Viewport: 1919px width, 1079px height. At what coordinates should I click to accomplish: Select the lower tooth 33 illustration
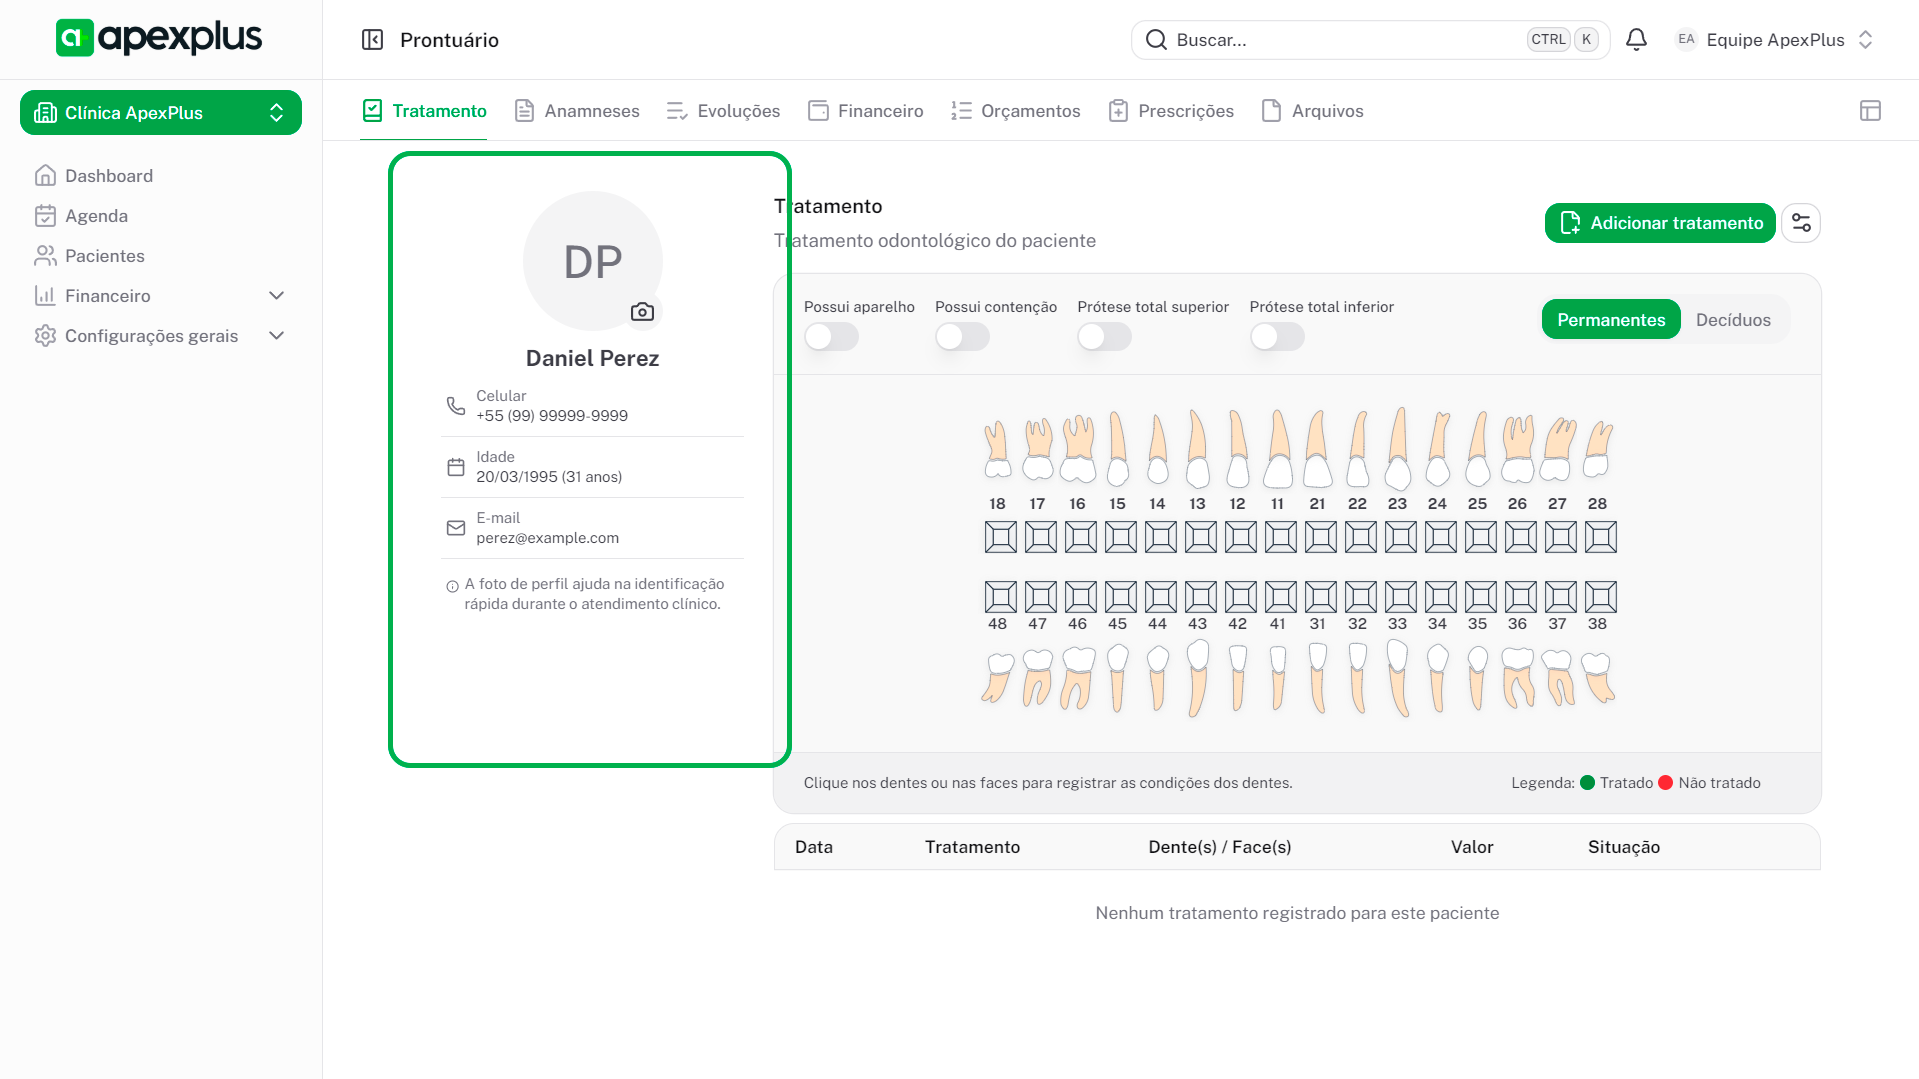click(x=1397, y=677)
